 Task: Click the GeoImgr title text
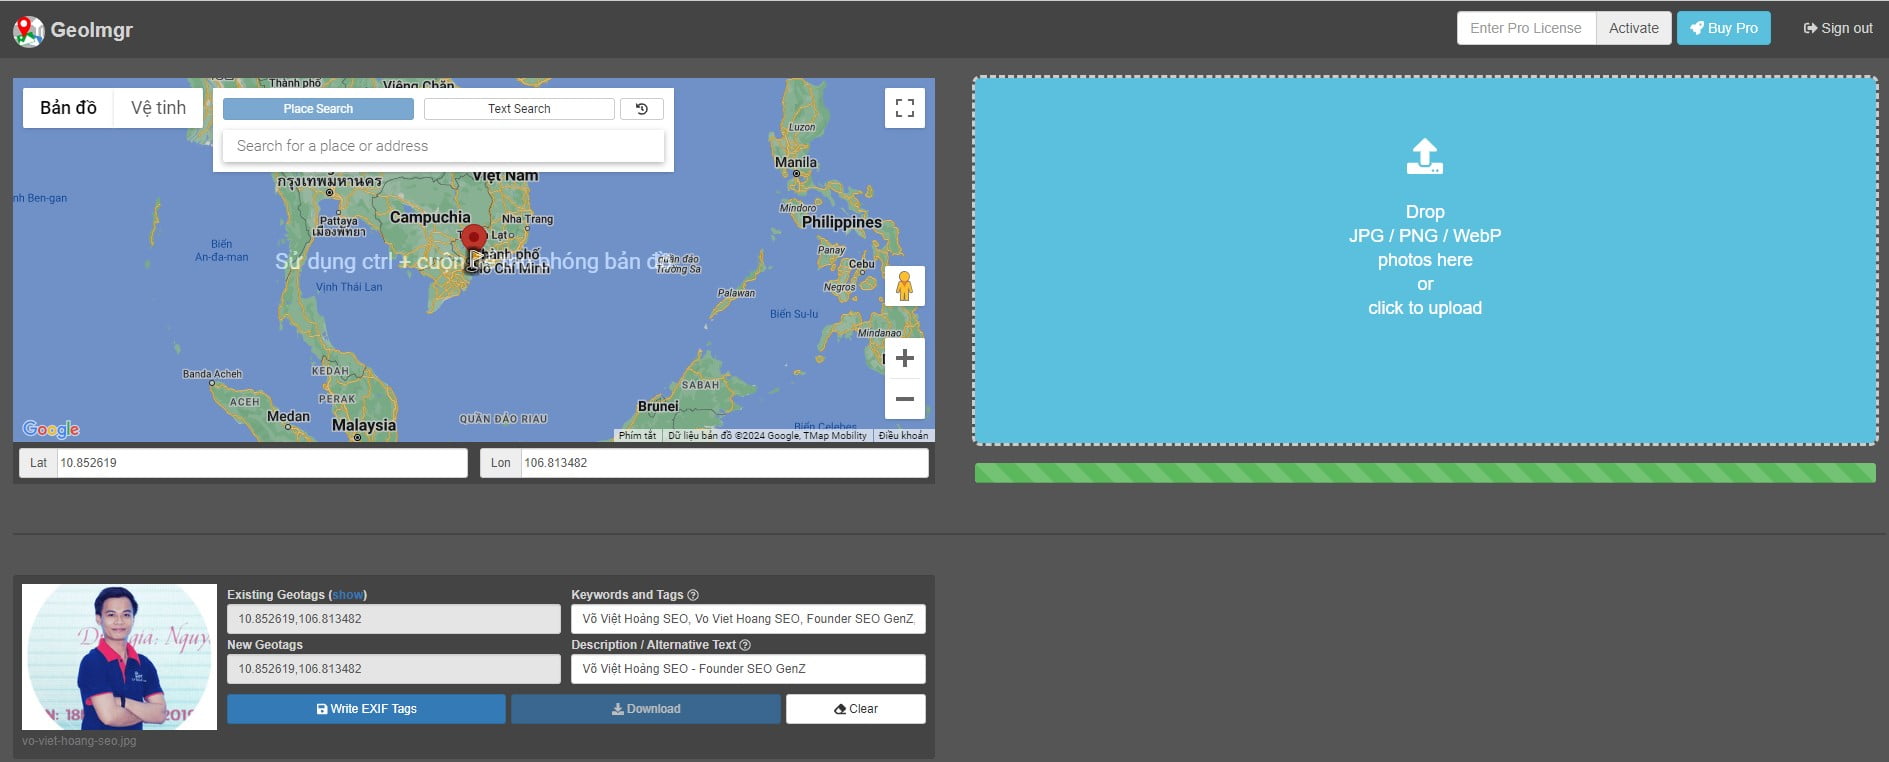click(91, 30)
